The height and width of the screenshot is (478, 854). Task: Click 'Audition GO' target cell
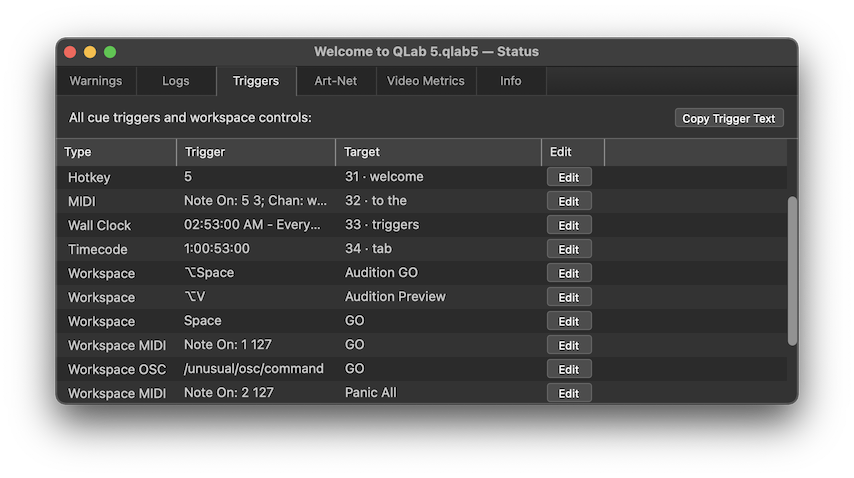coord(381,273)
